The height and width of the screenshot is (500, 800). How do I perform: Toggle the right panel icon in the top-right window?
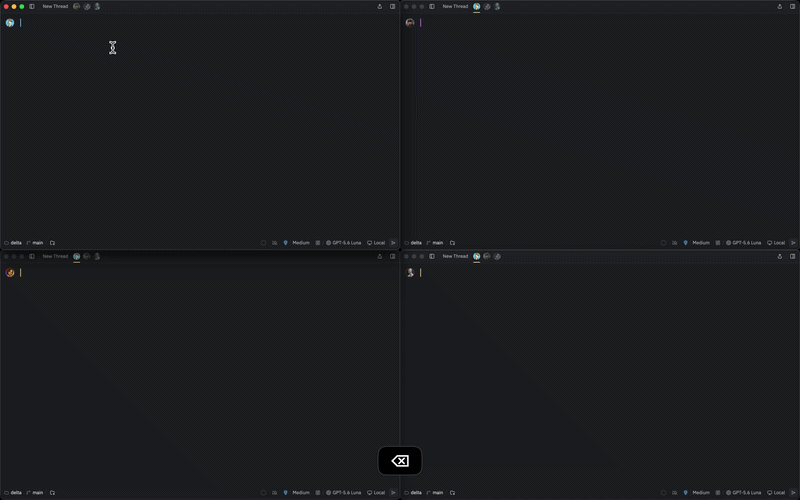792,7
